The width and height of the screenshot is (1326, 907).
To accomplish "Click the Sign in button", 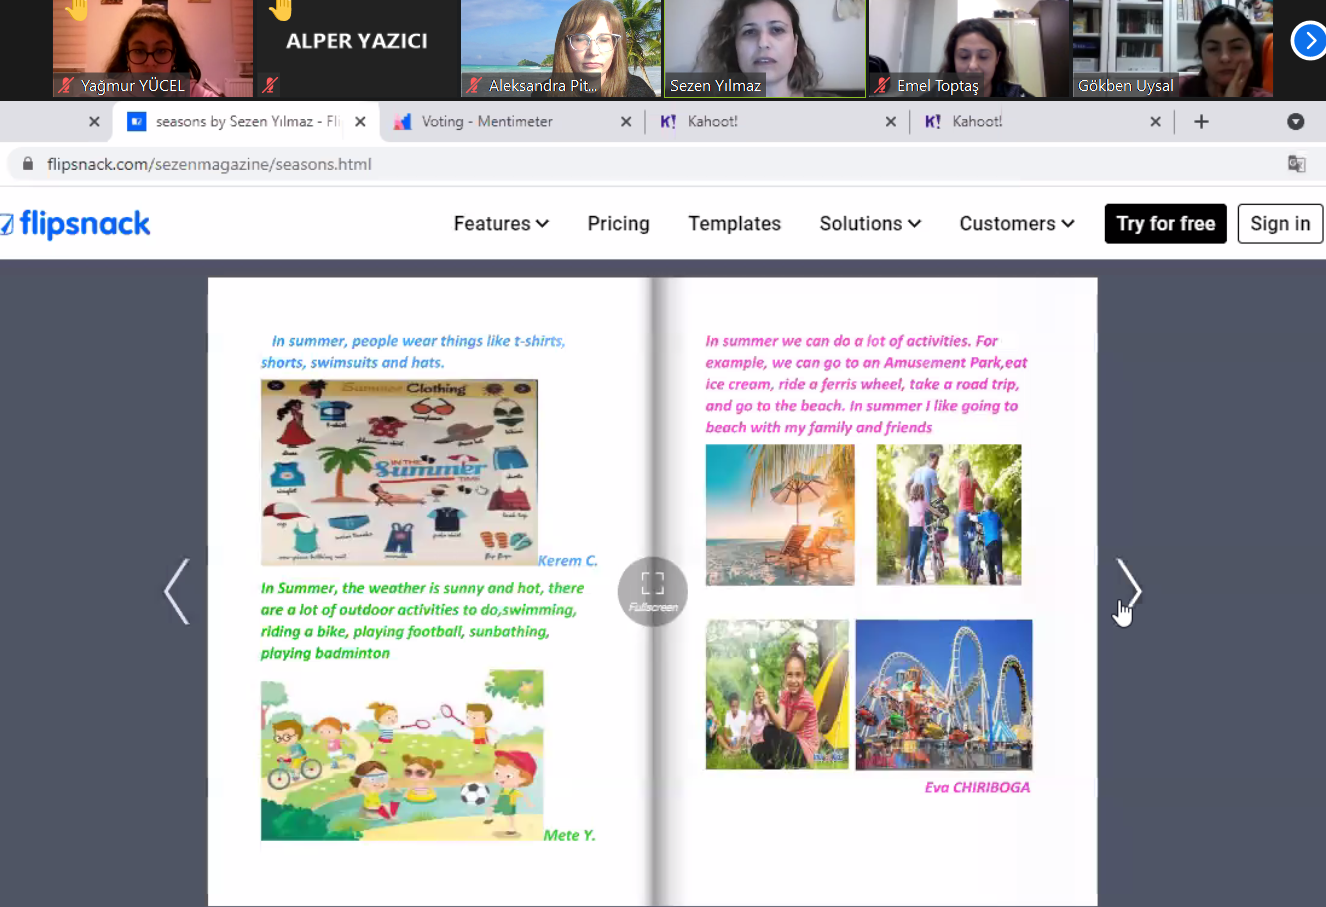I will click(1279, 224).
